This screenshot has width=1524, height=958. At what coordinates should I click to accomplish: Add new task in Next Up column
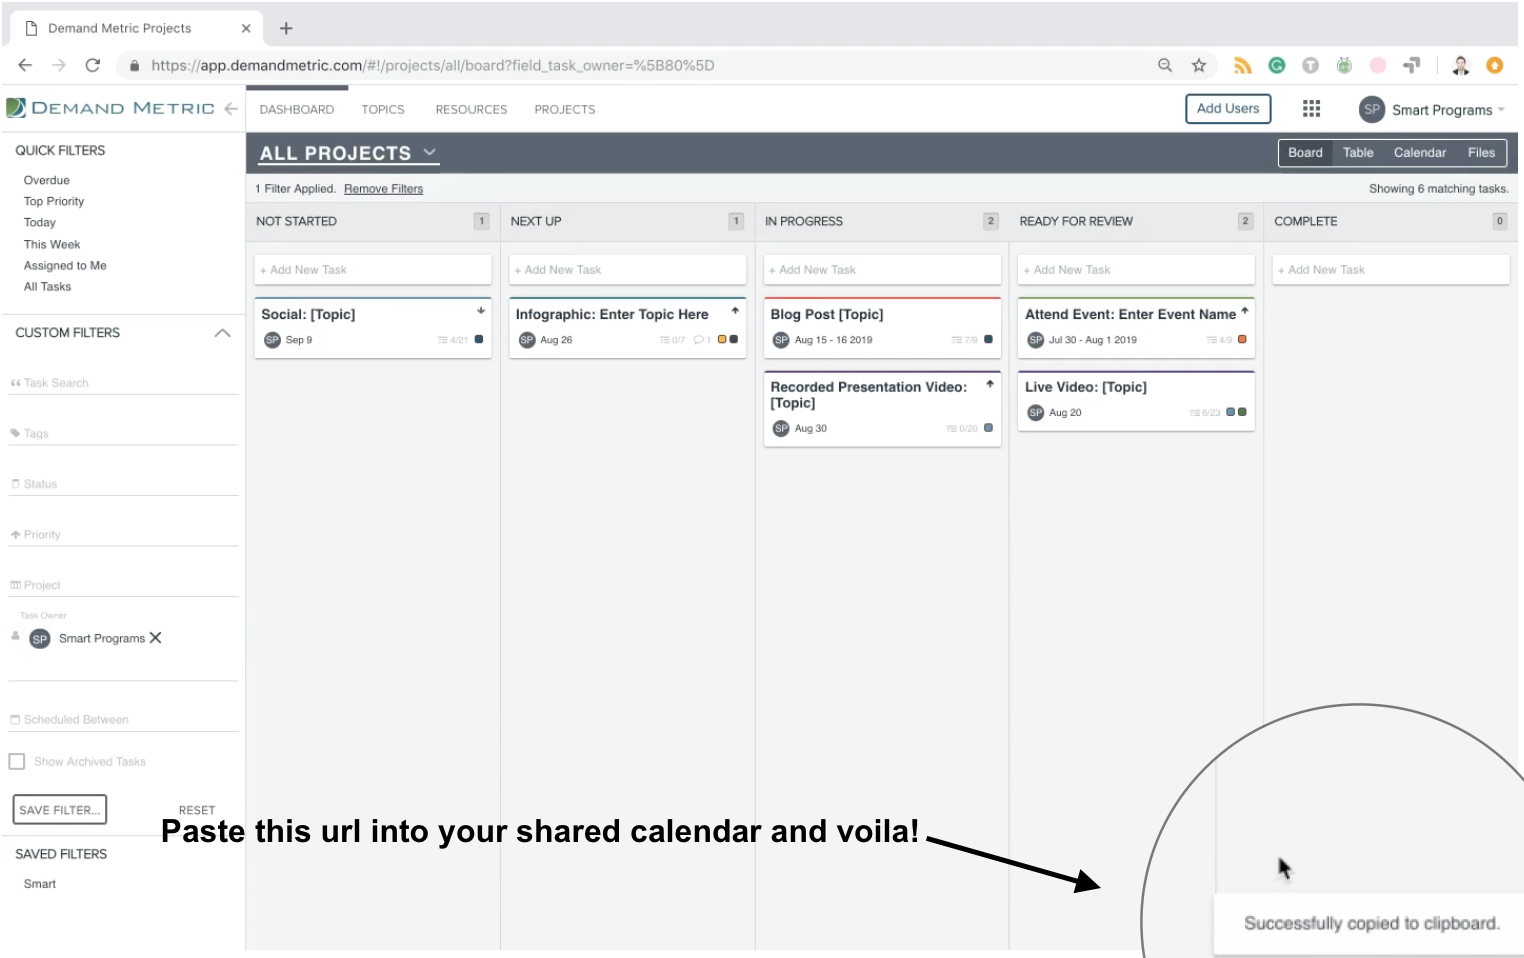[628, 270]
